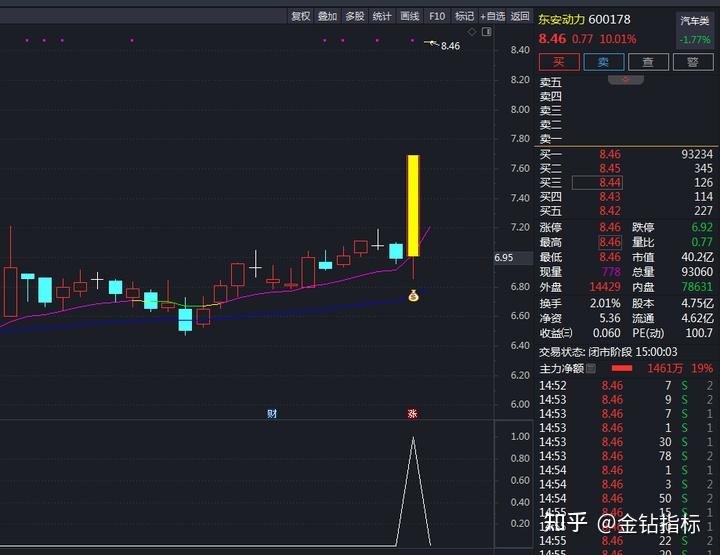
Task: Click the money bag icon under the candle
Action: [413, 296]
